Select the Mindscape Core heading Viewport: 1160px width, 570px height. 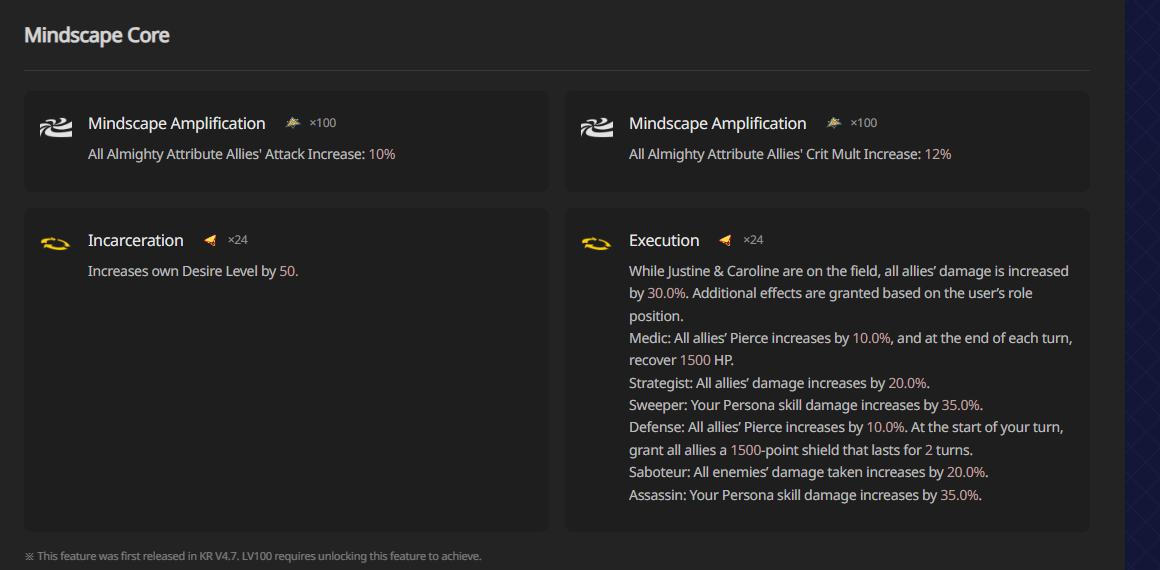[x=97, y=35]
